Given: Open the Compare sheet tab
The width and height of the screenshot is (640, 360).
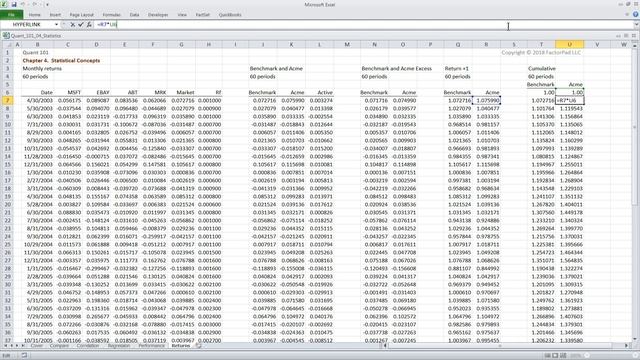Looking at the screenshot, I should 59,346.
